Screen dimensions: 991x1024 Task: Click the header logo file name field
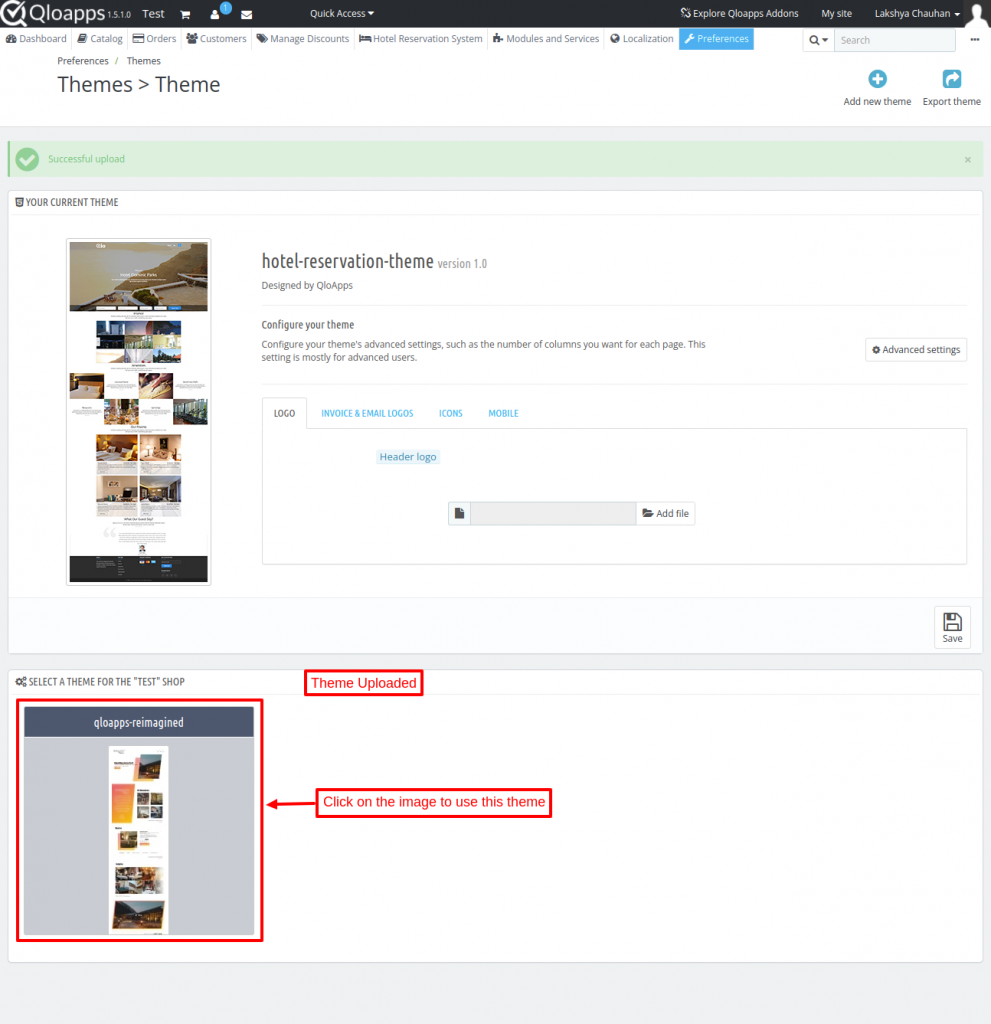[553, 513]
